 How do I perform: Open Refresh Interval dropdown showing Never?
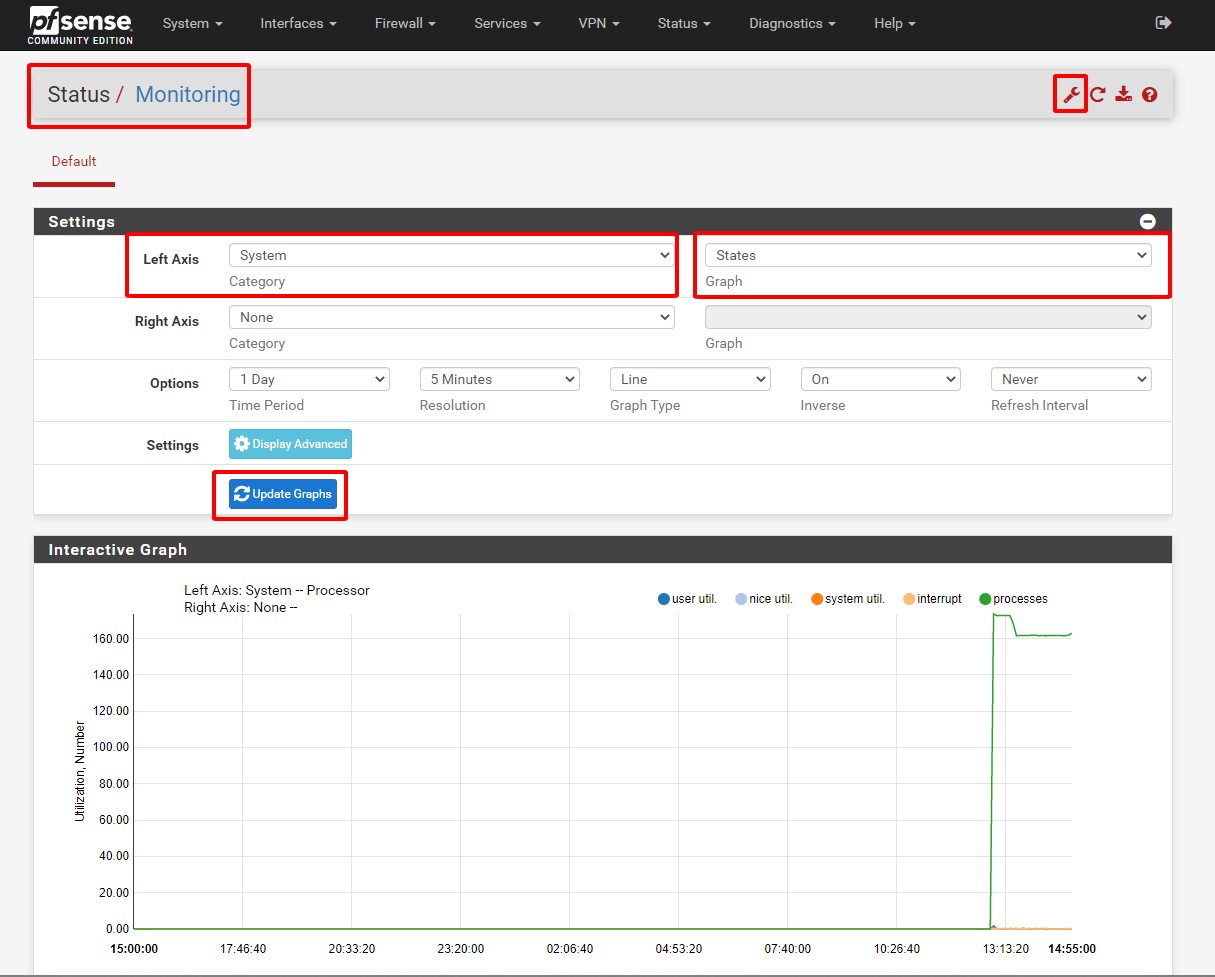[1071, 379]
